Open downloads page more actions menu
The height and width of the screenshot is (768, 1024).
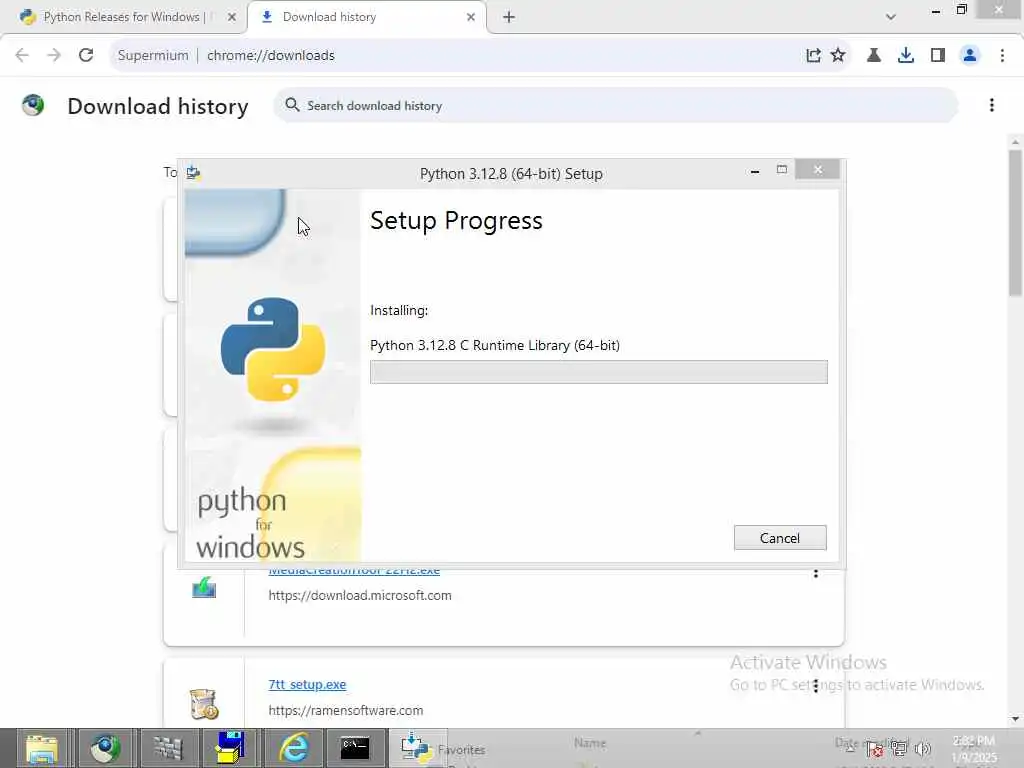click(991, 105)
